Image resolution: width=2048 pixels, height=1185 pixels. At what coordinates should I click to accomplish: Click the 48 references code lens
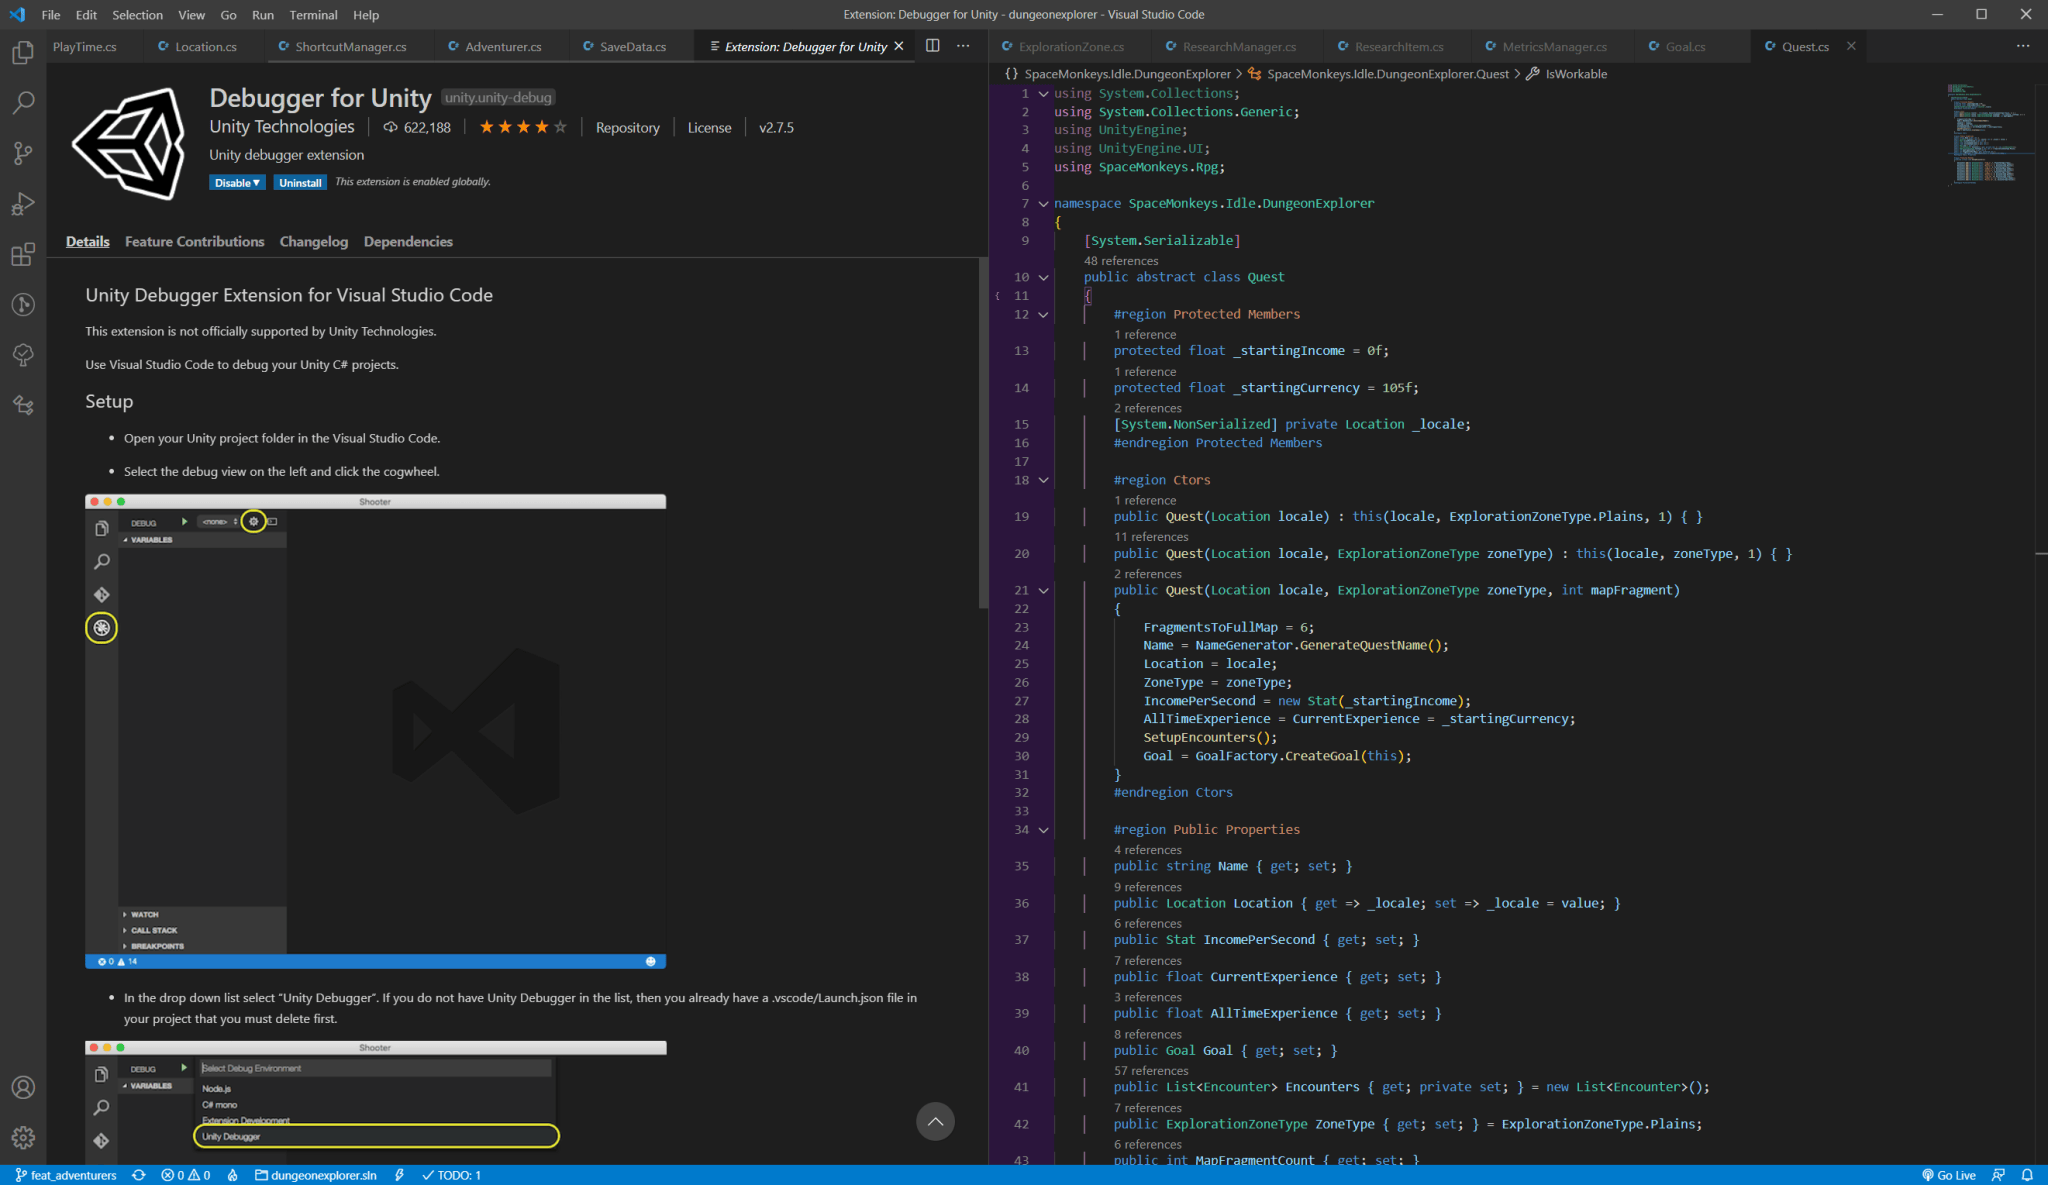[1121, 260]
